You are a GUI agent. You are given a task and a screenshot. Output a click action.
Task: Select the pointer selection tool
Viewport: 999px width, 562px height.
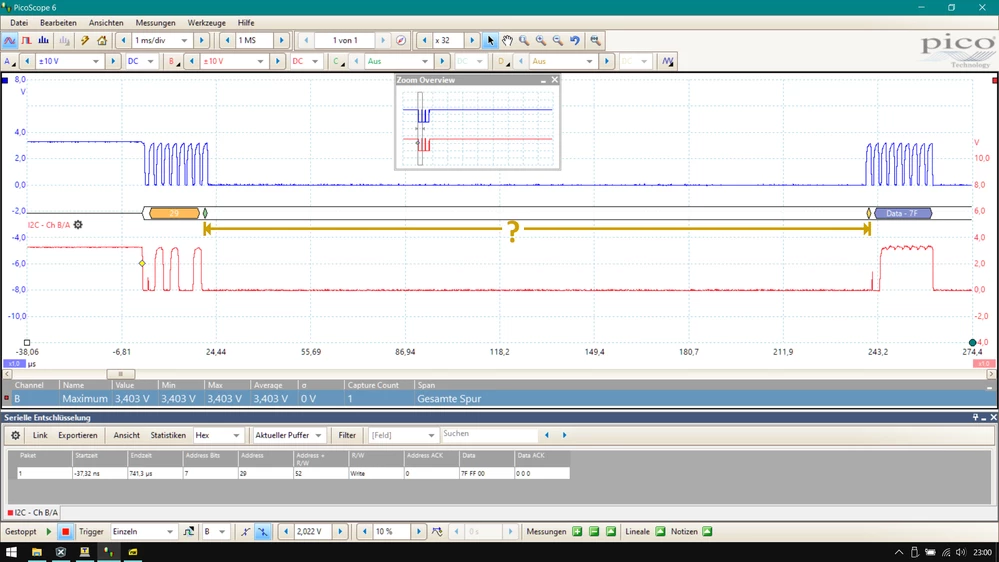490,40
